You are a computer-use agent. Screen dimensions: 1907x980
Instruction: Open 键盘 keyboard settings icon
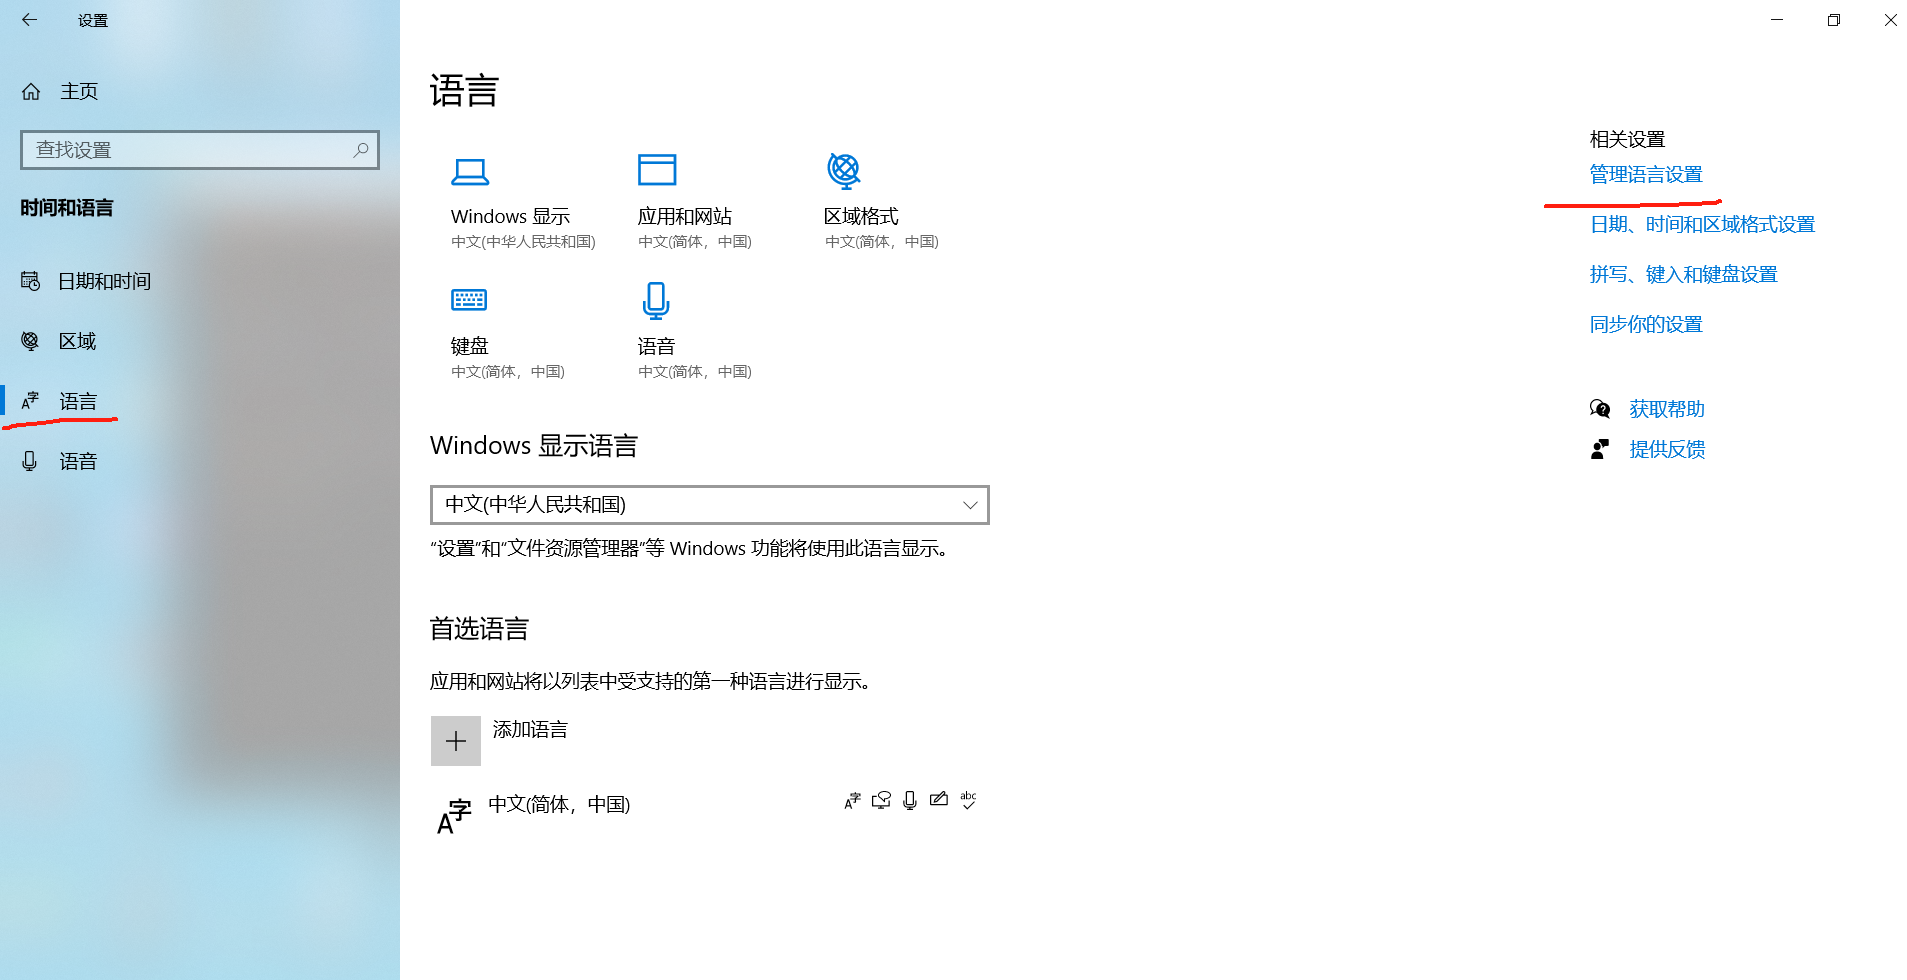click(469, 300)
